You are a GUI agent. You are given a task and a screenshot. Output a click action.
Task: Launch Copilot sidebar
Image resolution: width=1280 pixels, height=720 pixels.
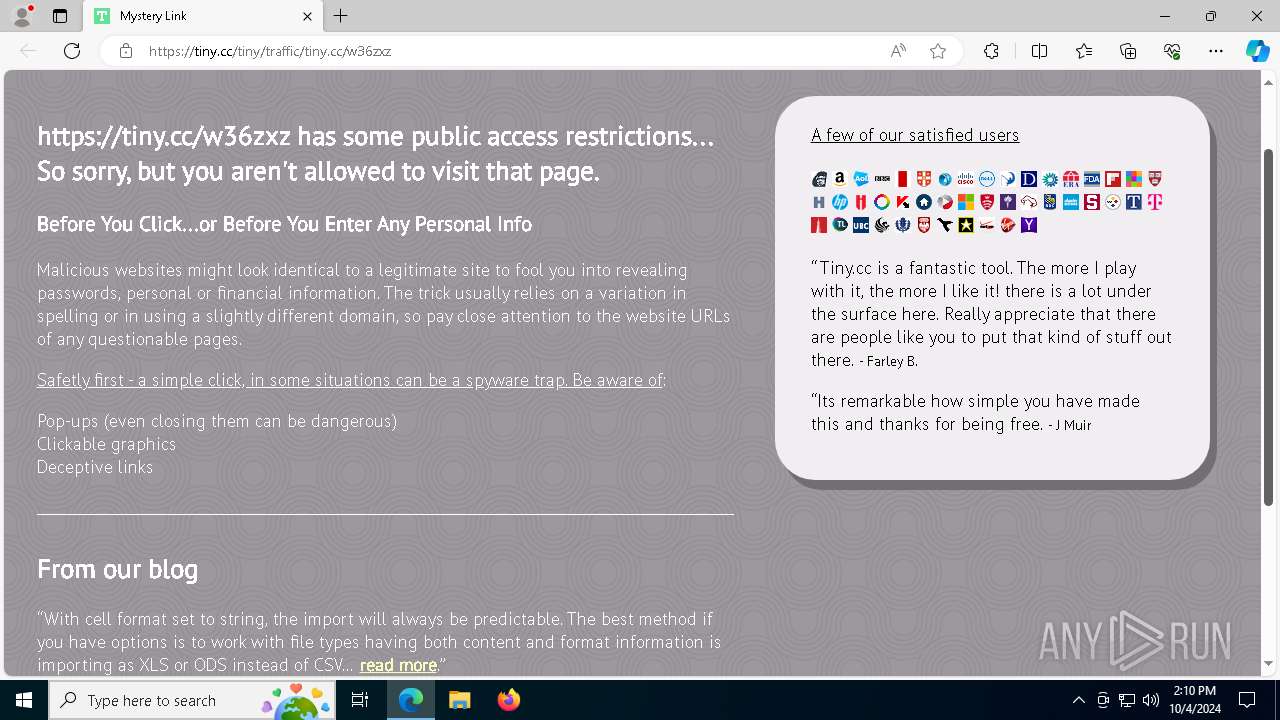click(x=1257, y=51)
